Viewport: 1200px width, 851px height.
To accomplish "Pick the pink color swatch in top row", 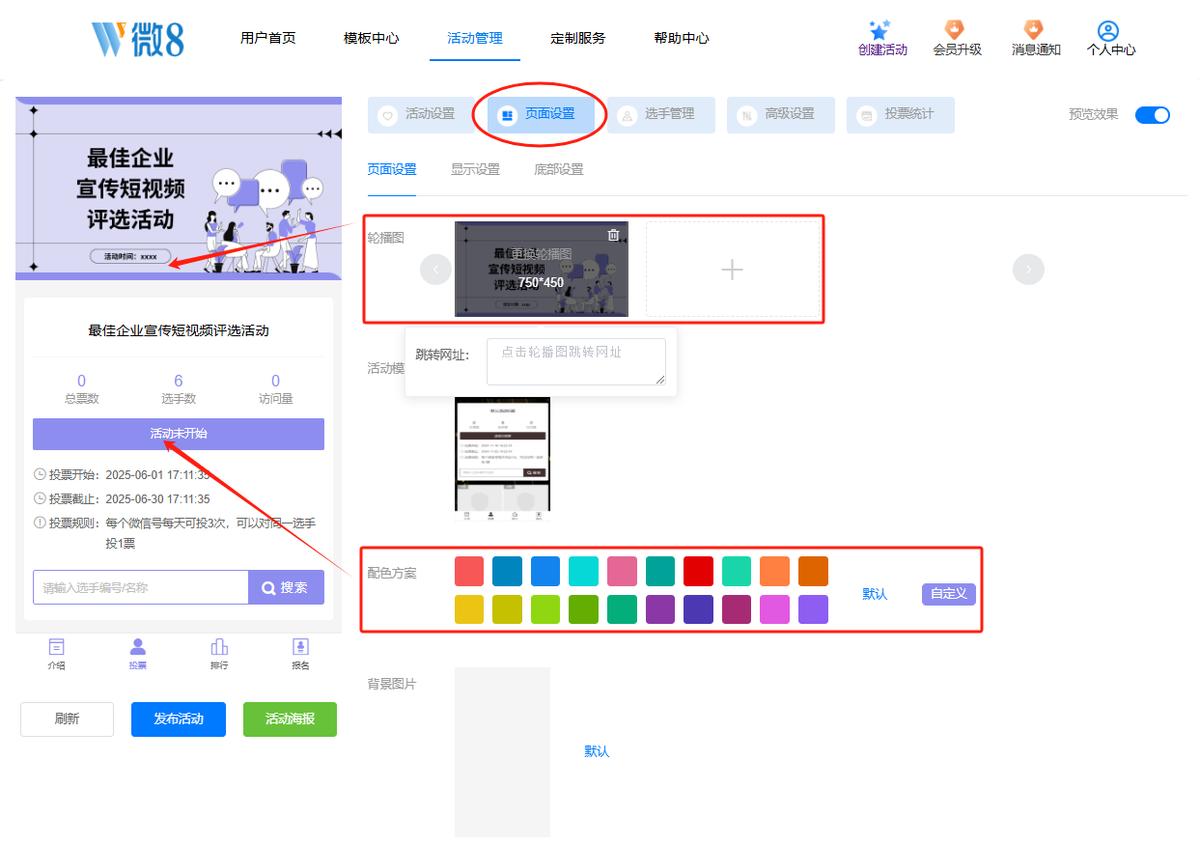I will pyautogui.click(x=622, y=571).
